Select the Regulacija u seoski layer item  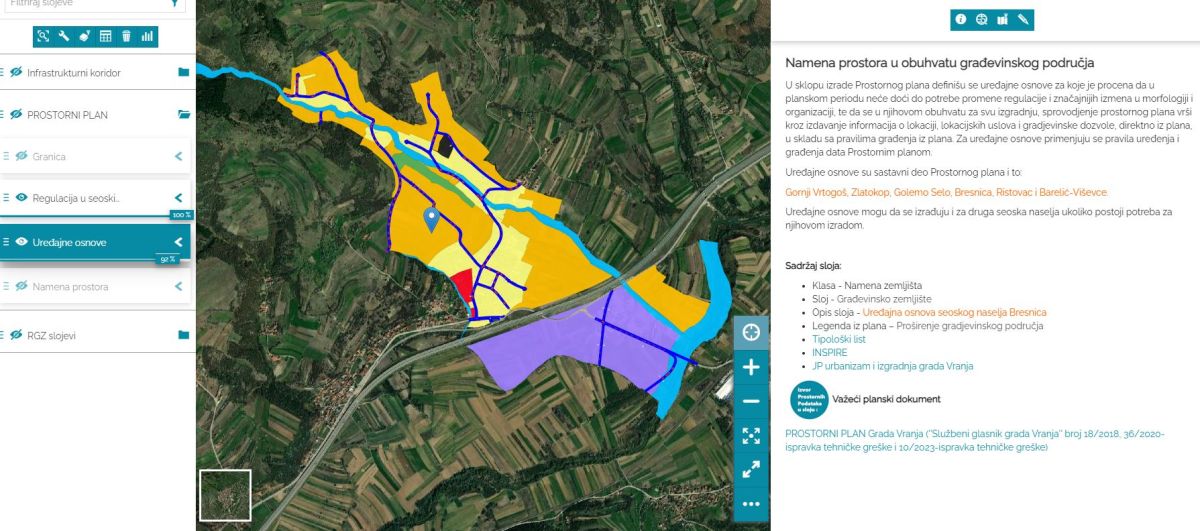pos(76,198)
